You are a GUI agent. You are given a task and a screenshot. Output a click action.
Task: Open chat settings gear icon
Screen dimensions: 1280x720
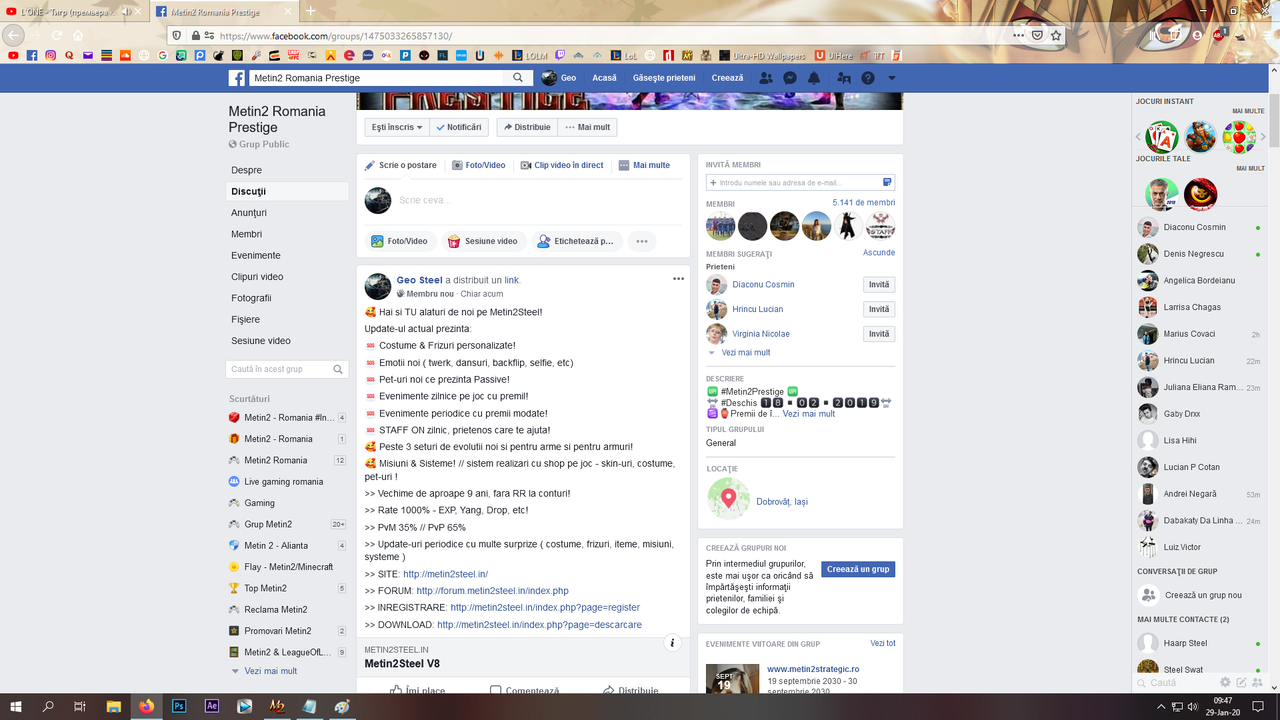[x=1225, y=682]
